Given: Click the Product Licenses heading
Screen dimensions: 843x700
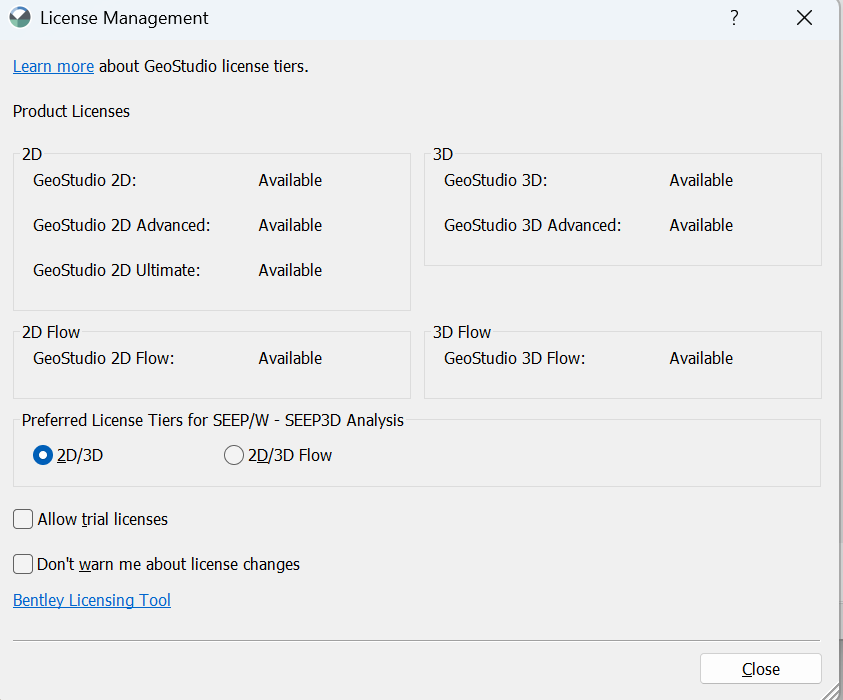Looking at the screenshot, I should [71, 111].
